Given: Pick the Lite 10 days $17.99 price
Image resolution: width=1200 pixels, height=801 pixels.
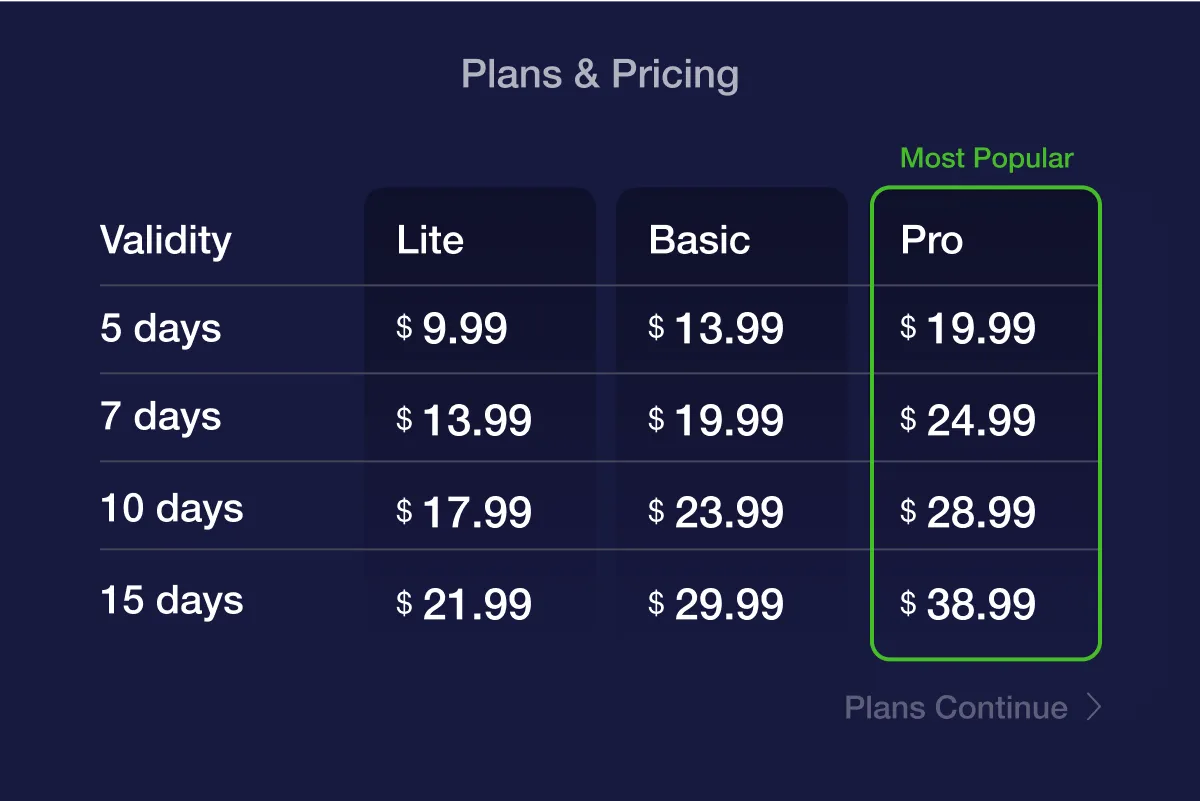Looking at the screenshot, I should click(x=464, y=513).
